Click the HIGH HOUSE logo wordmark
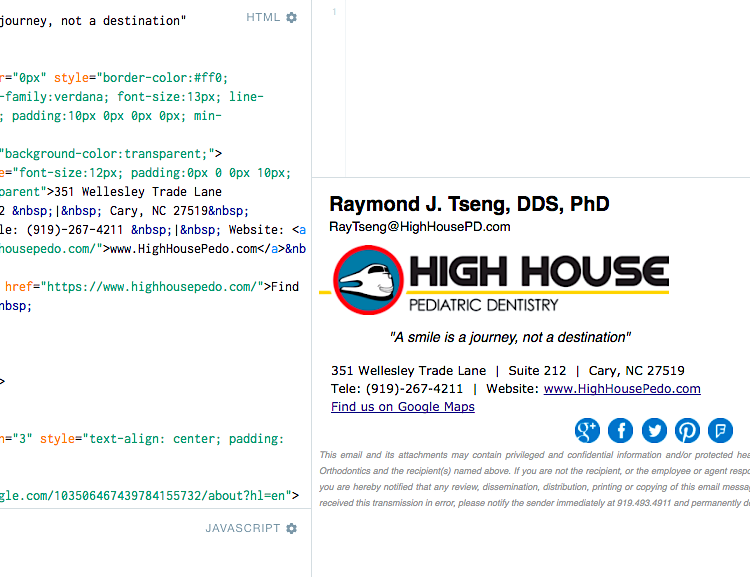Screen dimensions: 750x577 click(x=539, y=271)
